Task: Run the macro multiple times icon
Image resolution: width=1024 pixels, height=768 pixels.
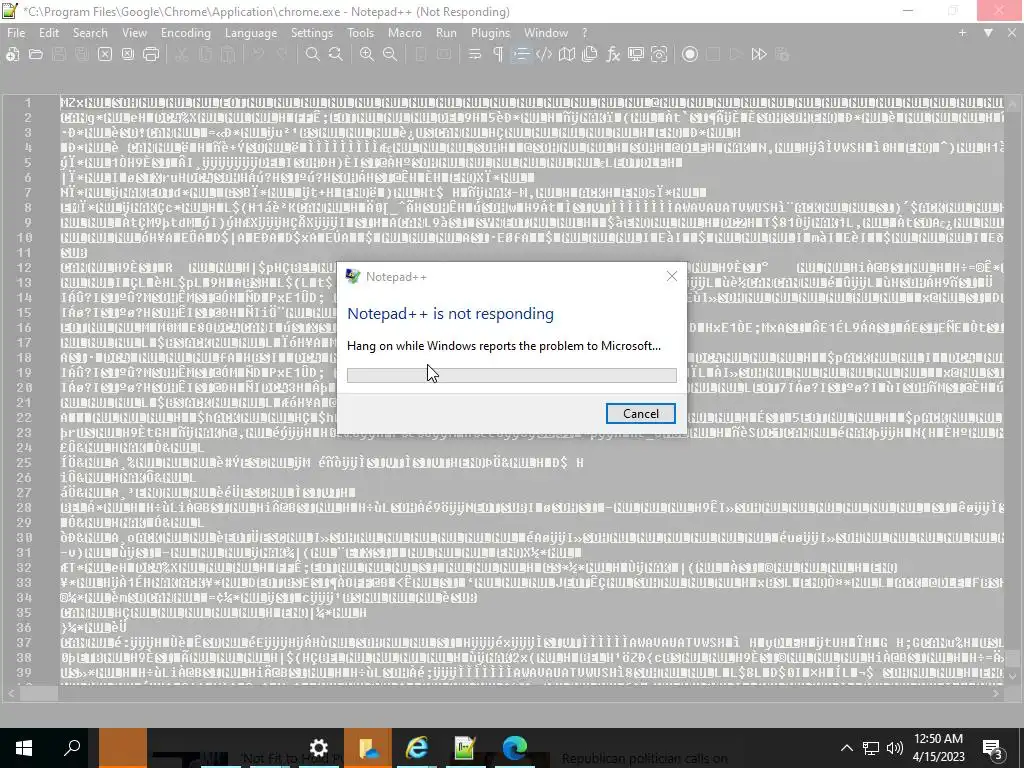Action: (x=759, y=55)
